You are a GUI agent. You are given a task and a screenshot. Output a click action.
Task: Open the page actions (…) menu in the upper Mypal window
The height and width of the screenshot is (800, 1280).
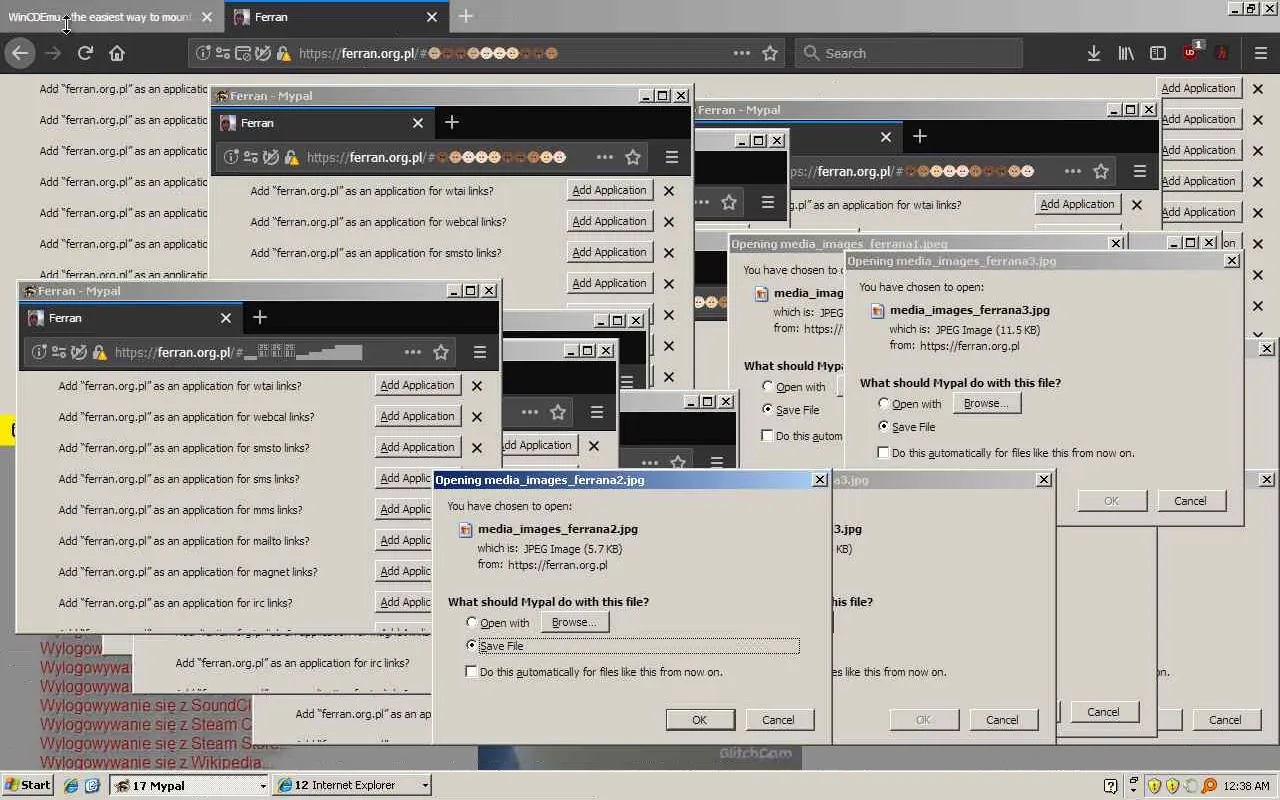click(605, 157)
